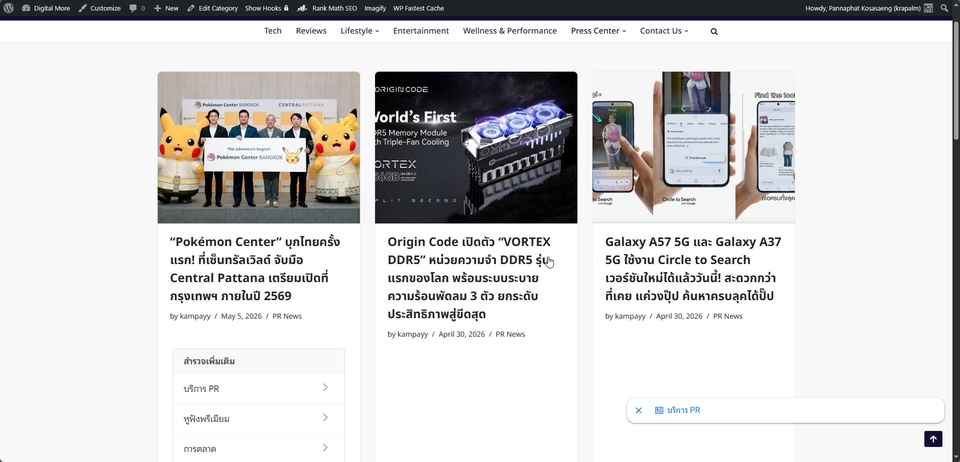Expand the หูฟังพรีเมียม row chevron

tap(325, 417)
